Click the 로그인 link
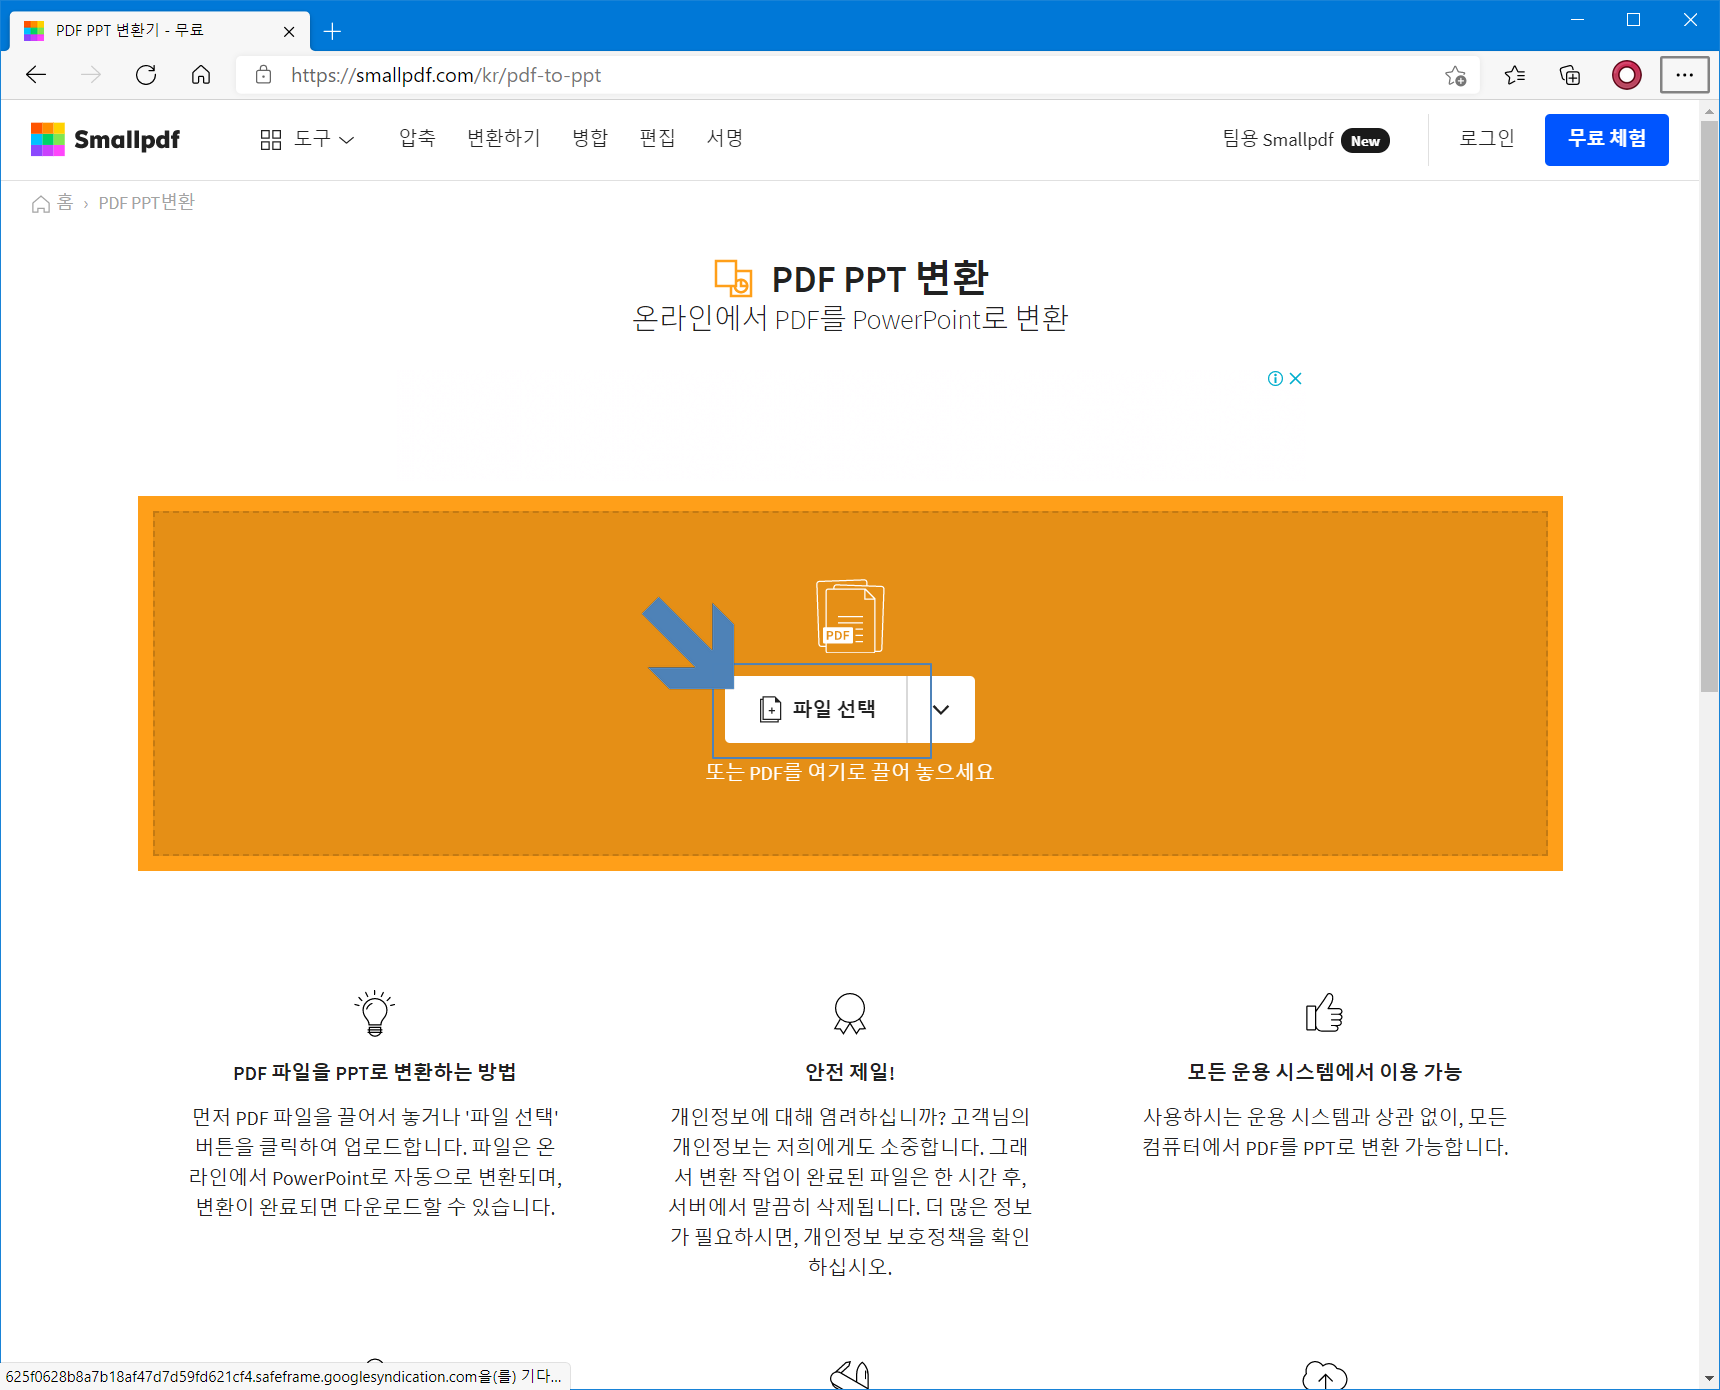 coord(1487,138)
